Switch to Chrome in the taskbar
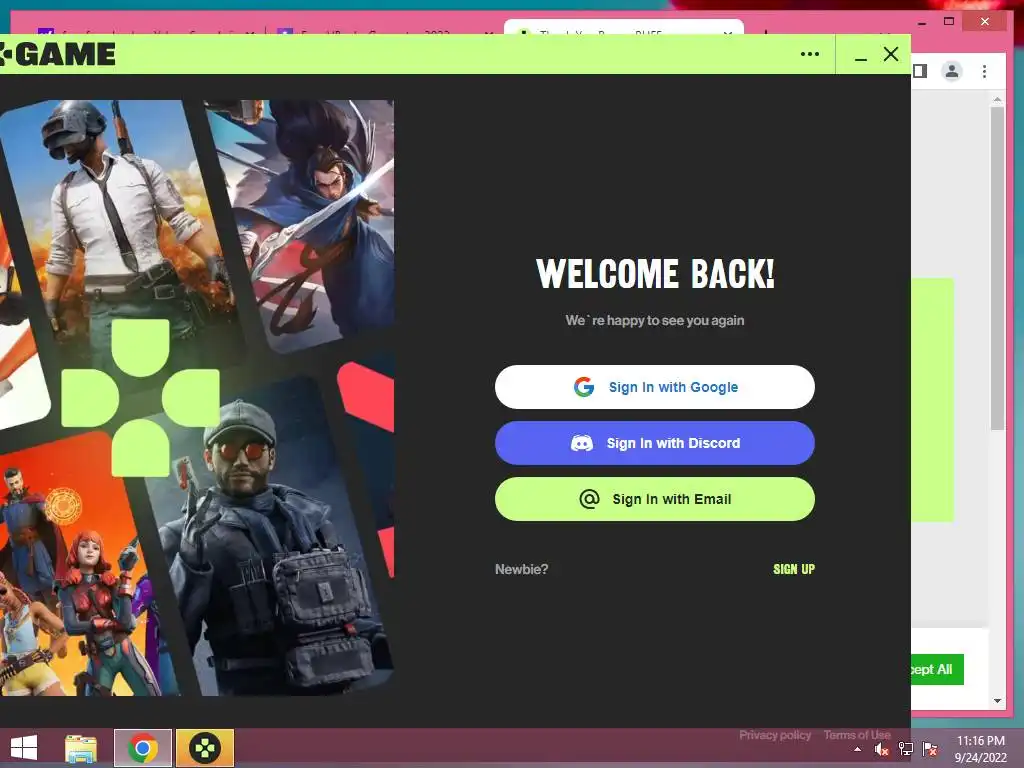This screenshot has height=768, width=1024. 143,748
